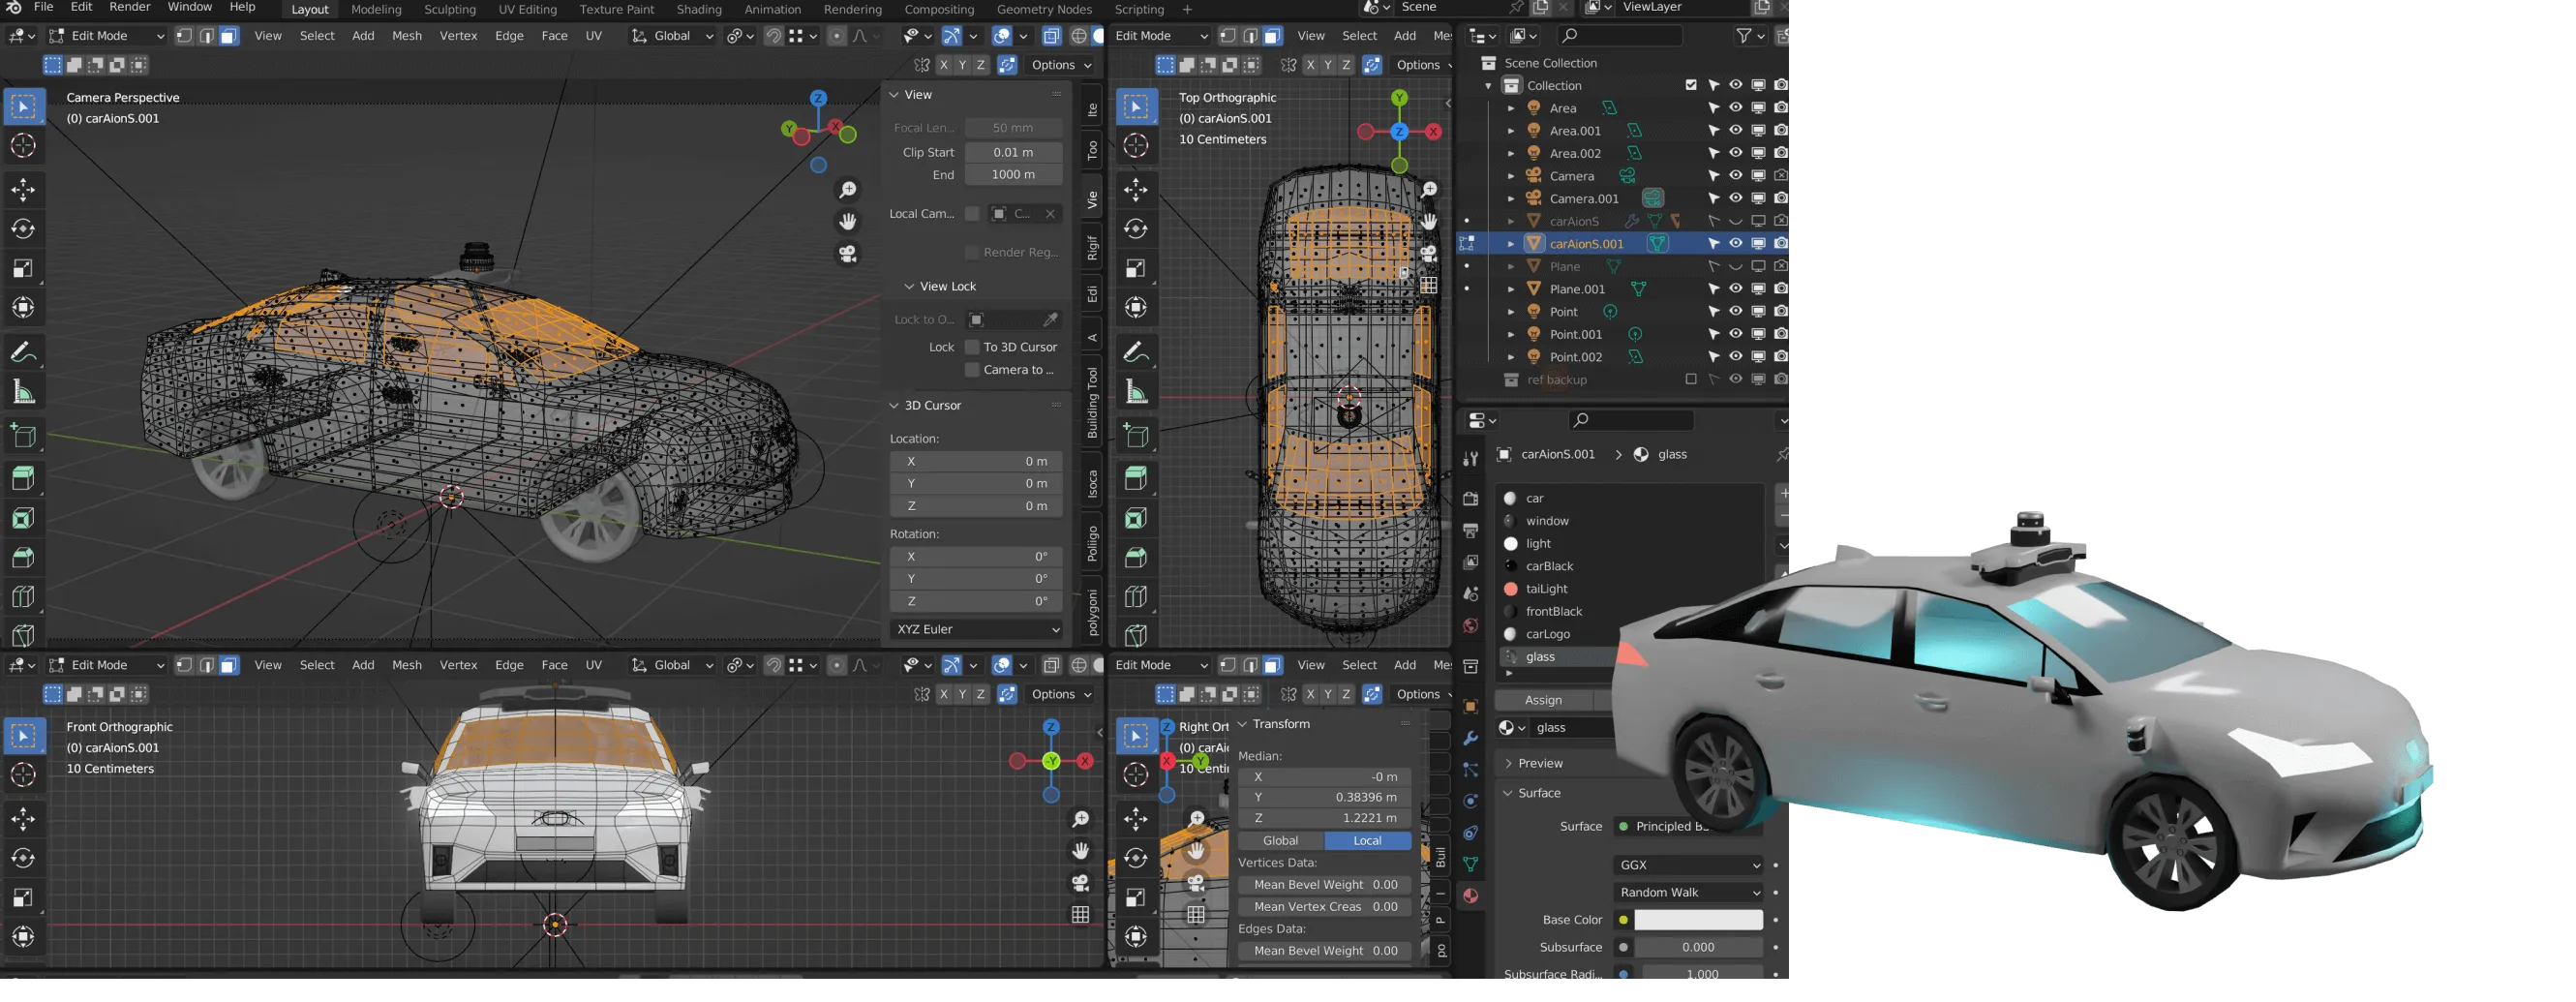Click the Move tool in the toolbar
The width and height of the screenshot is (2576, 1002).
(x=24, y=189)
